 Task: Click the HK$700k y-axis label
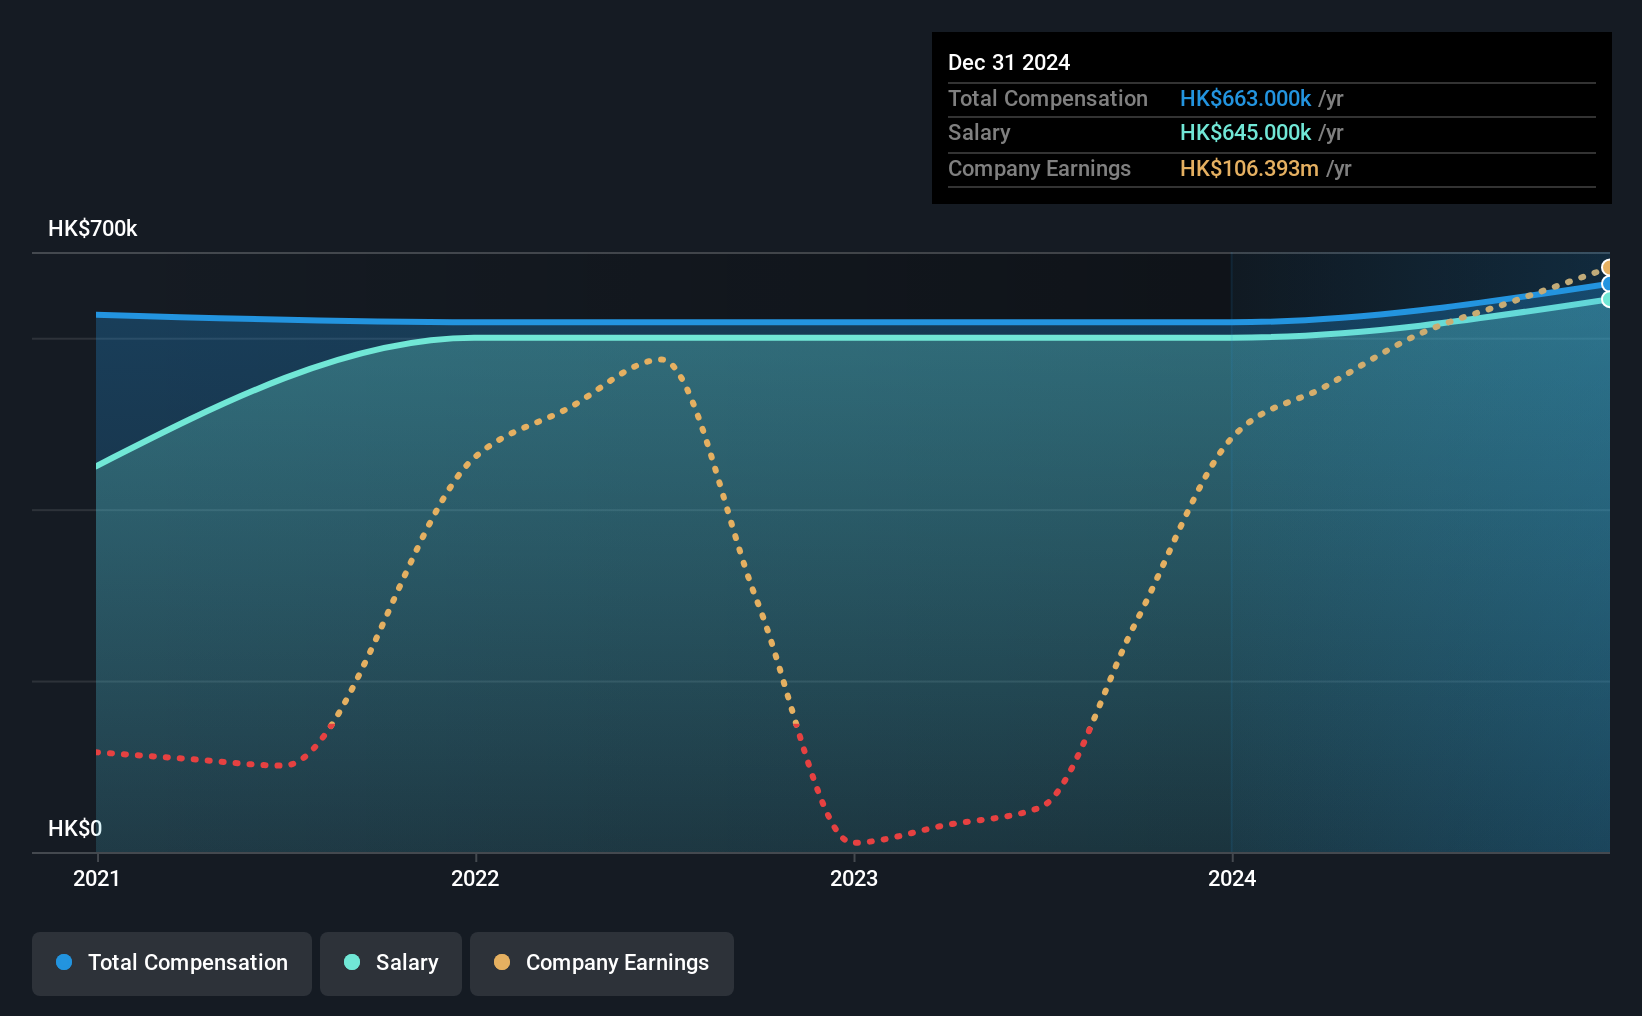tap(93, 229)
